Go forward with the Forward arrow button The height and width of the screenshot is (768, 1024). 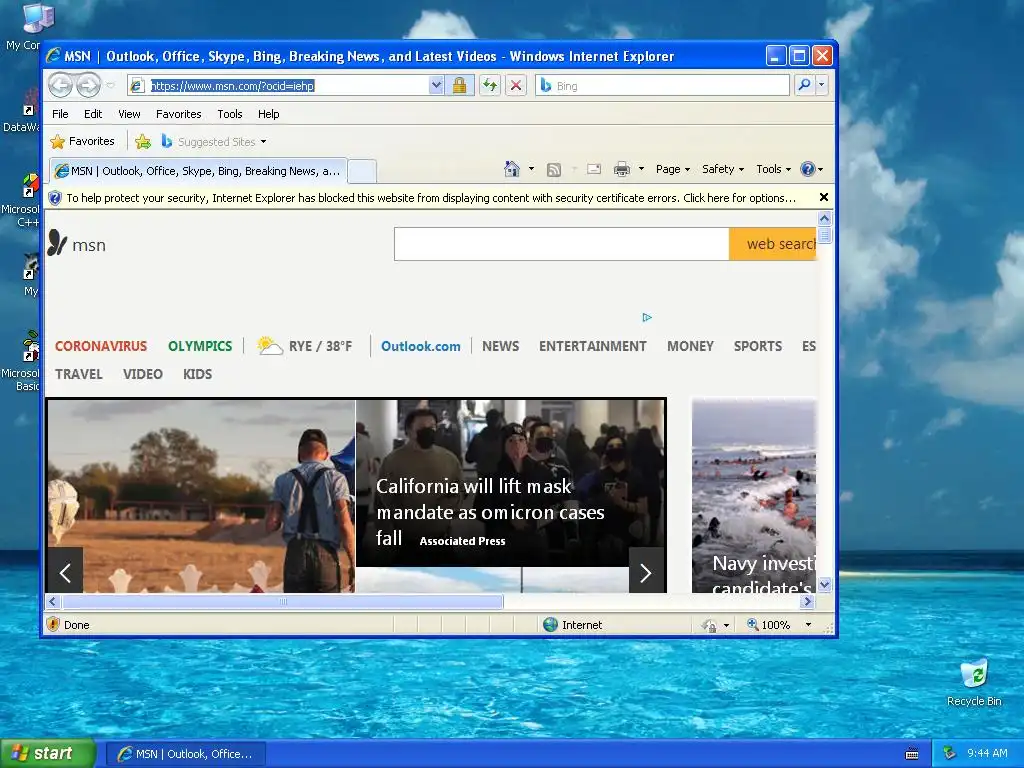click(88, 85)
